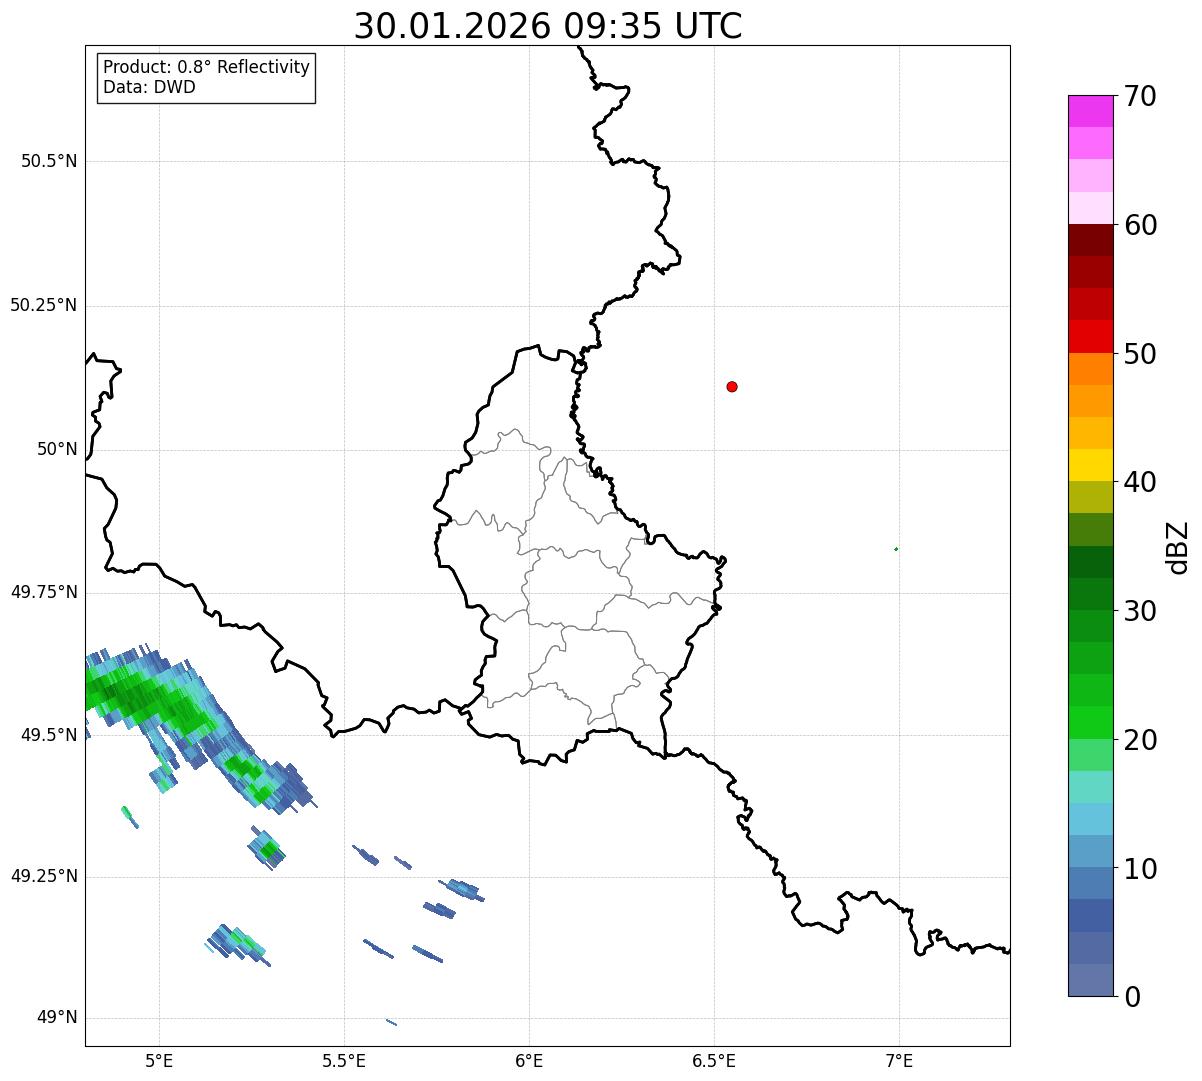Click the isolated echo cell above 49.25°N gridline

pos(267,848)
